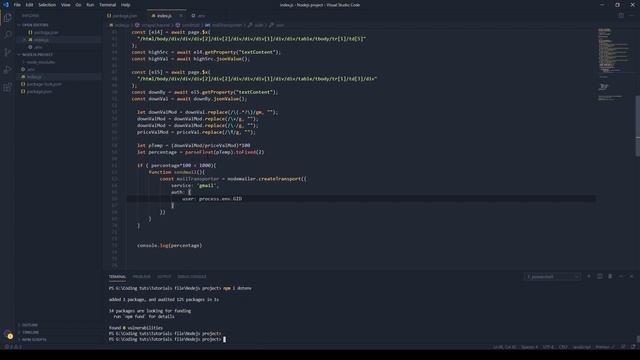Viewport: 640px width, 360px height.
Task: Open the Explorer view in activity bar
Action: pyautogui.click(x=7, y=18)
